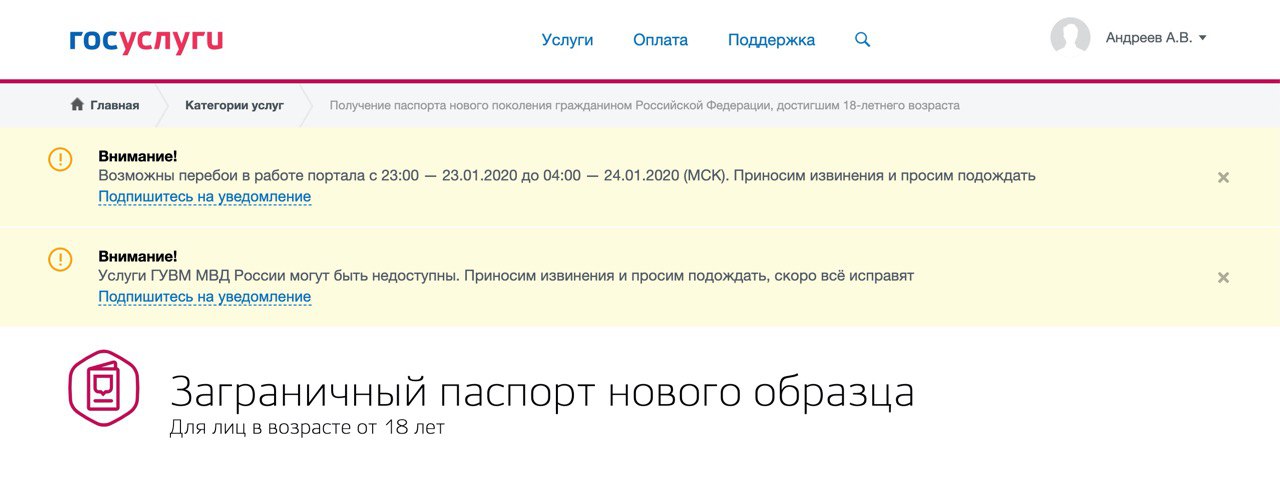Click the warning icon of ГУВМ МВД notice
Screen dimensions: 1280x479
(60, 259)
